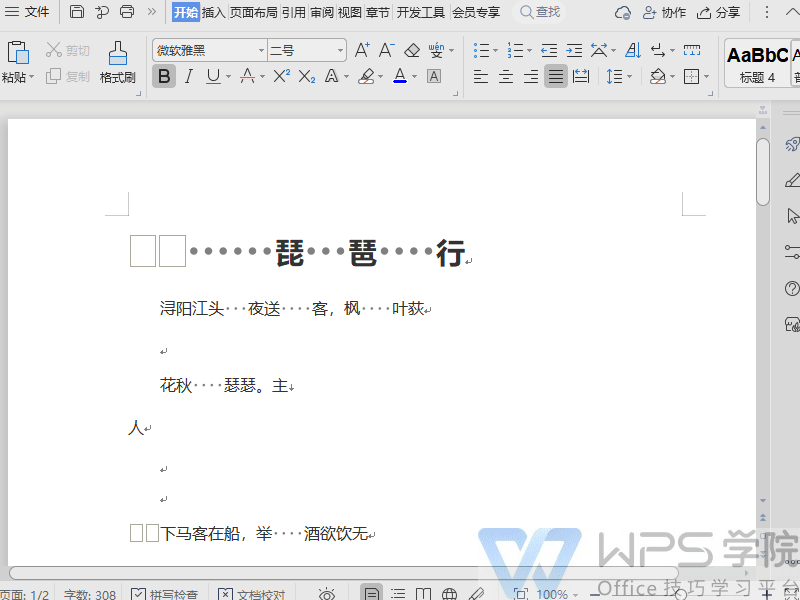Click the character border A icon
This screenshot has width=800, height=600.
434,77
